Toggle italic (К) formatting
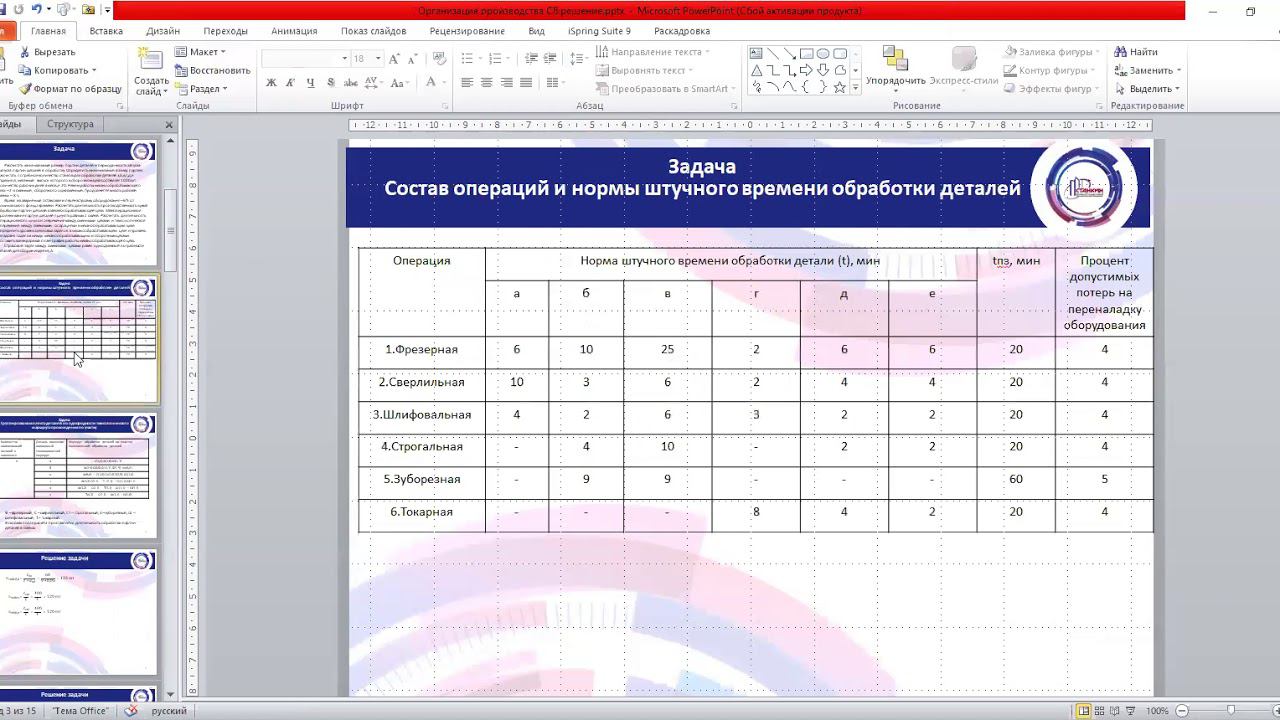The height and width of the screenshot is (720, 1280). coord(291,83)
